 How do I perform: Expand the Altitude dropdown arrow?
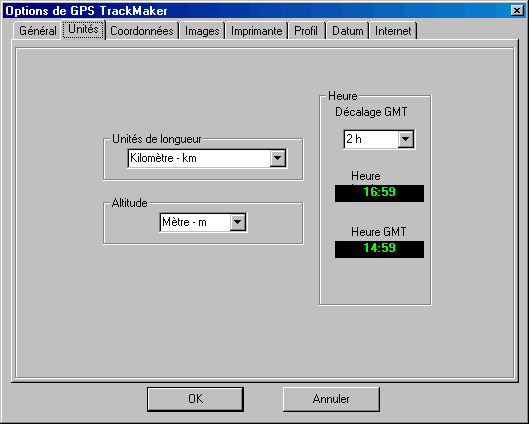[x=238, y=222]
